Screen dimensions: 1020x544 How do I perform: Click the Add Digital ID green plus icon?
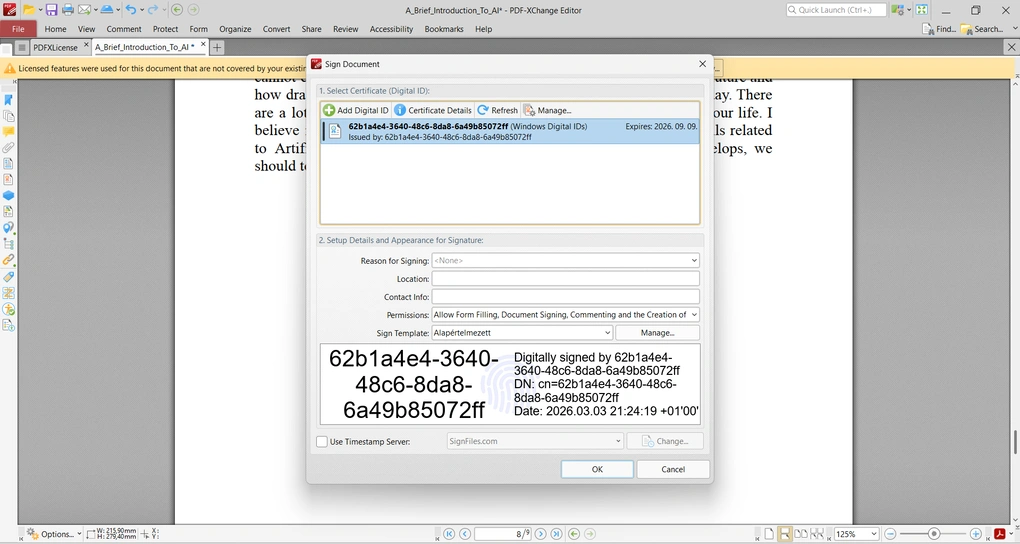(x=329, y=110)
